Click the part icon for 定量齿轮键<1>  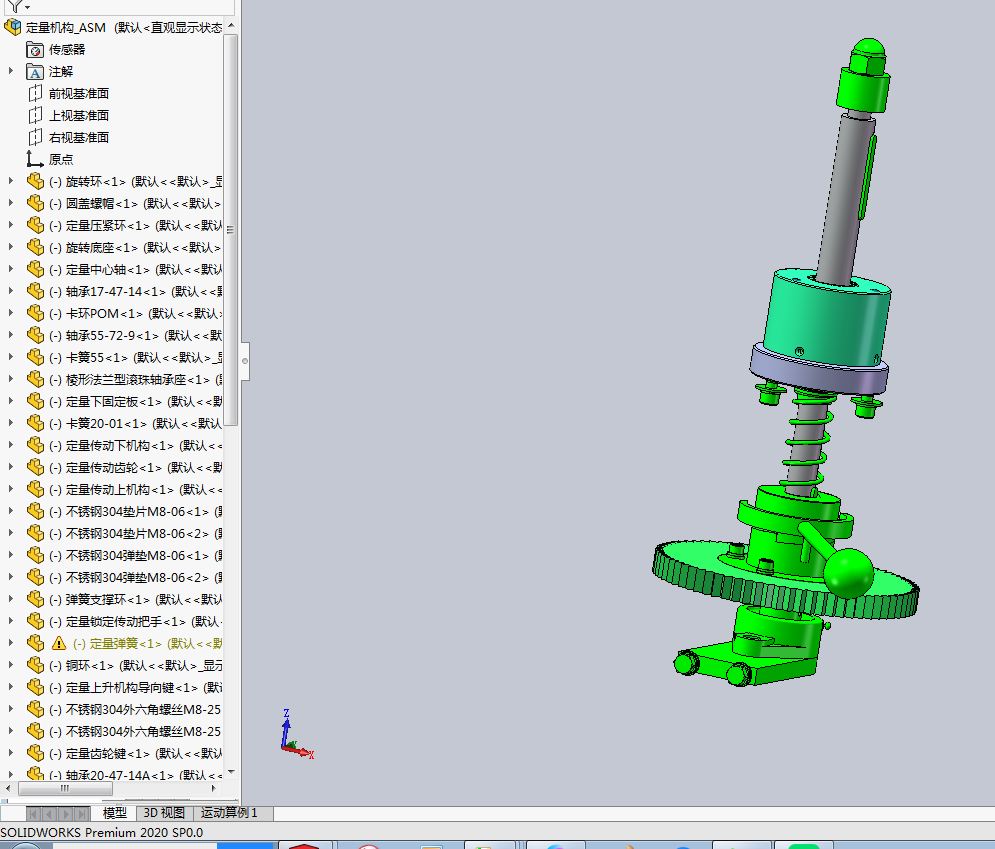pos(36,753)
